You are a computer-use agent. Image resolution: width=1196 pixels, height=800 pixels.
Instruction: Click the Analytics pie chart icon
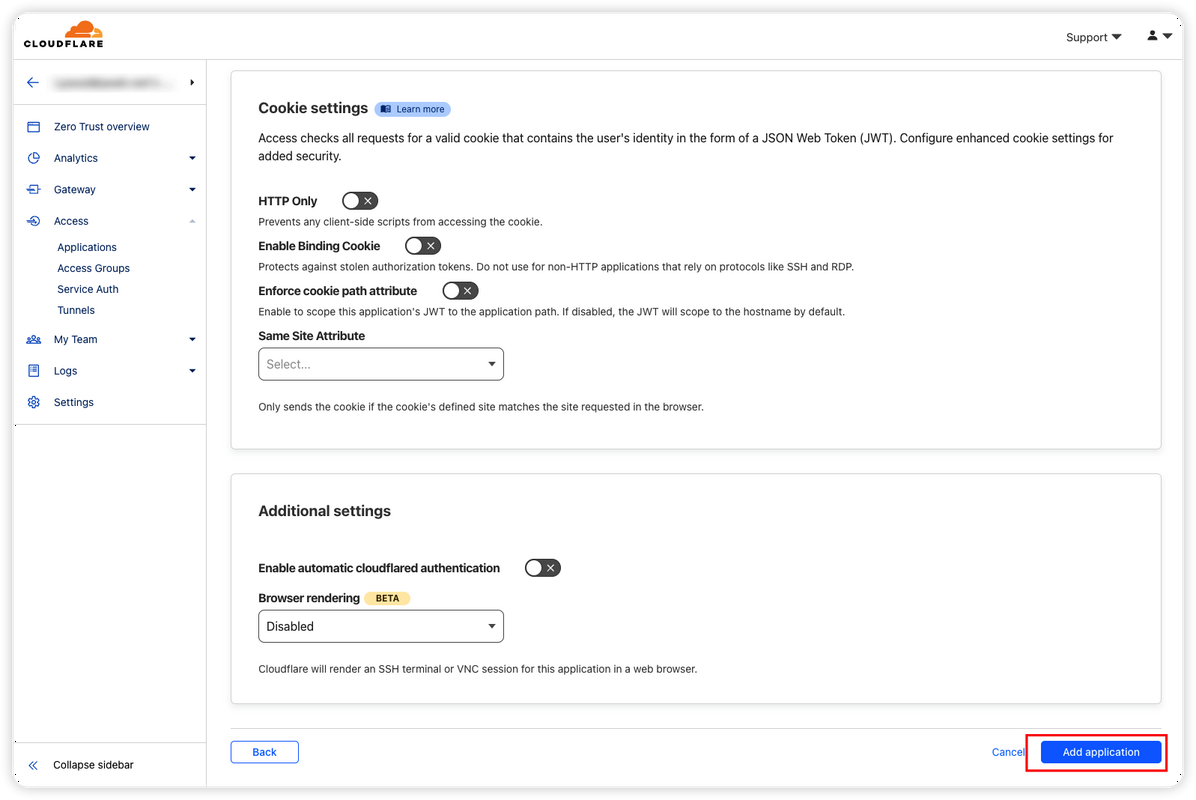tap(34, 158)
